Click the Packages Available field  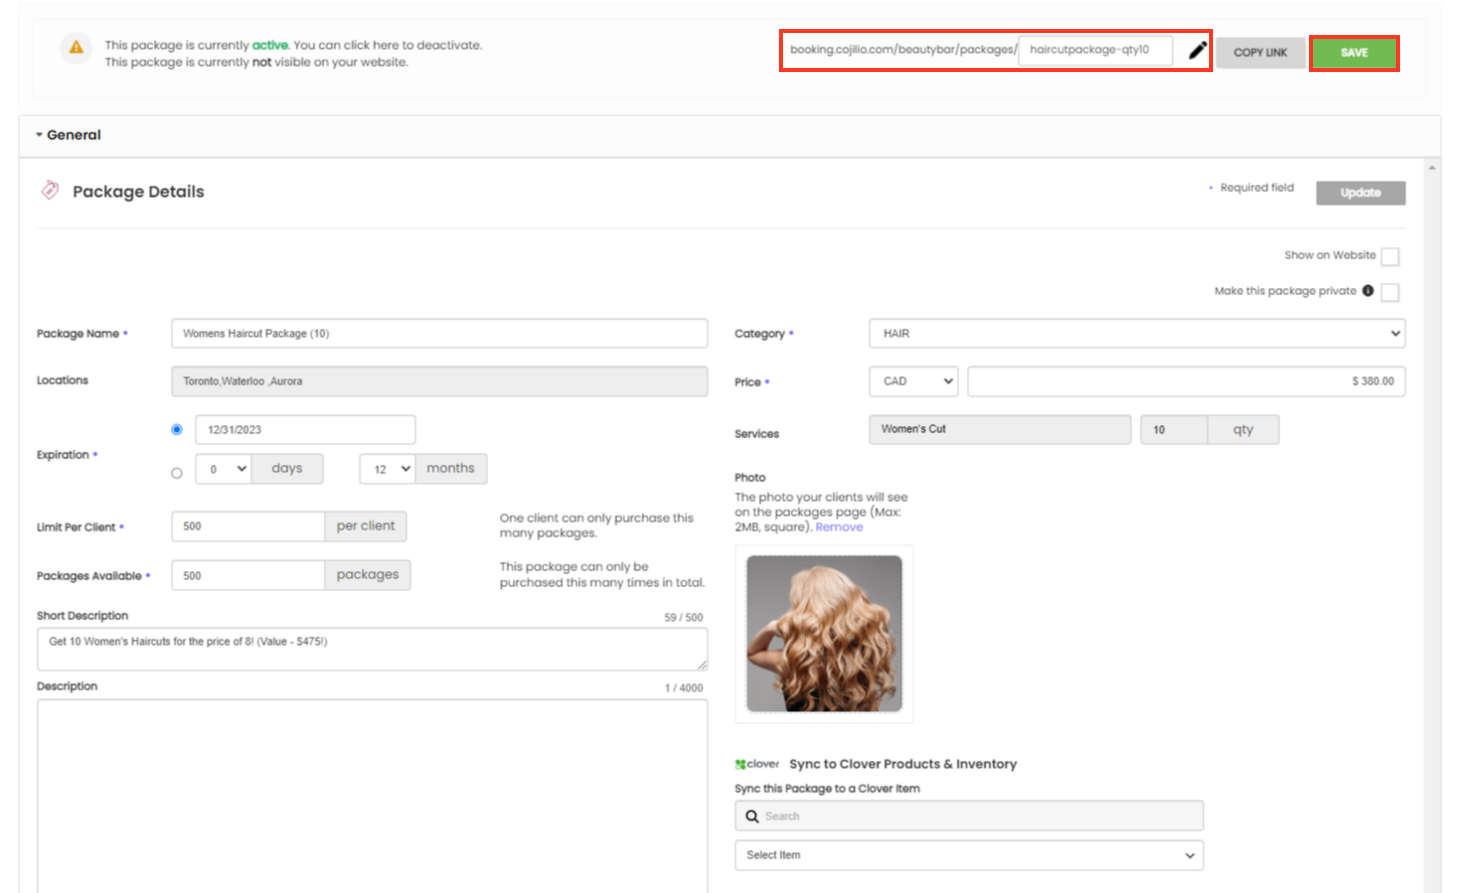(x=248, y=575)
